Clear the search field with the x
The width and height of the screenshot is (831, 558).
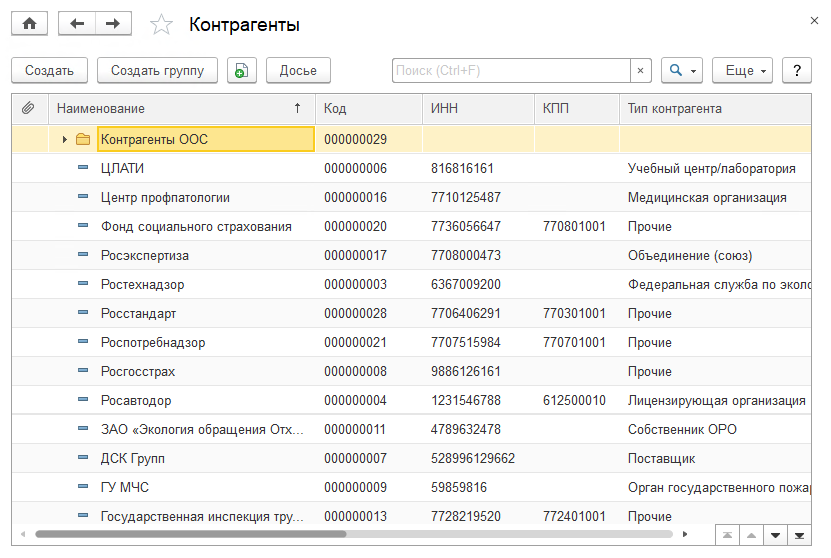click(641, 70)
